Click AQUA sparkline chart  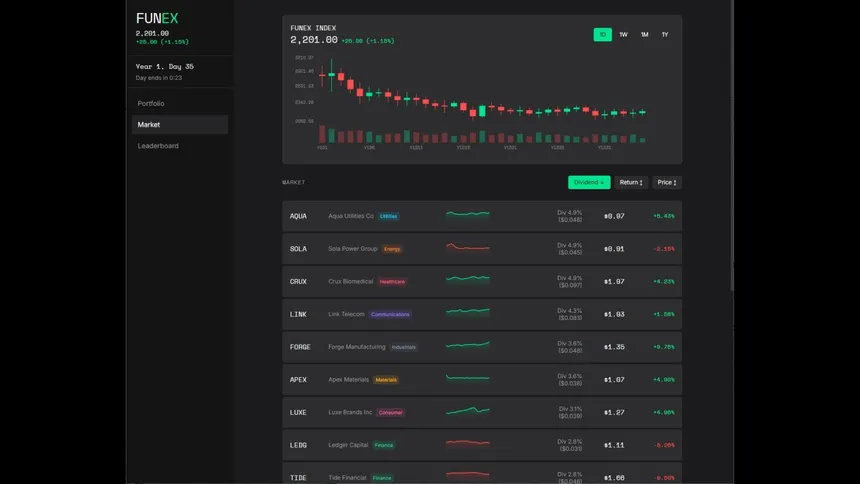[x=468, y=214]
